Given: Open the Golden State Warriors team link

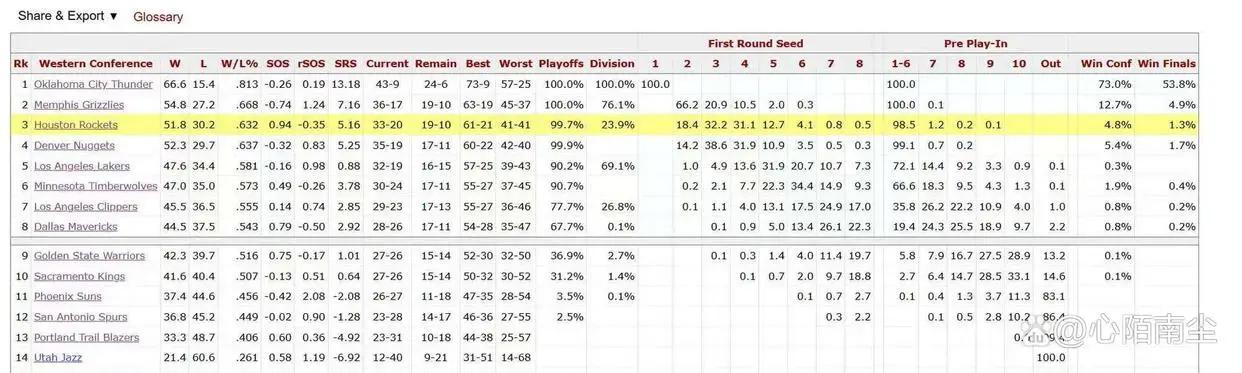Looking at the screenshot, I should (x=89, y=256).
